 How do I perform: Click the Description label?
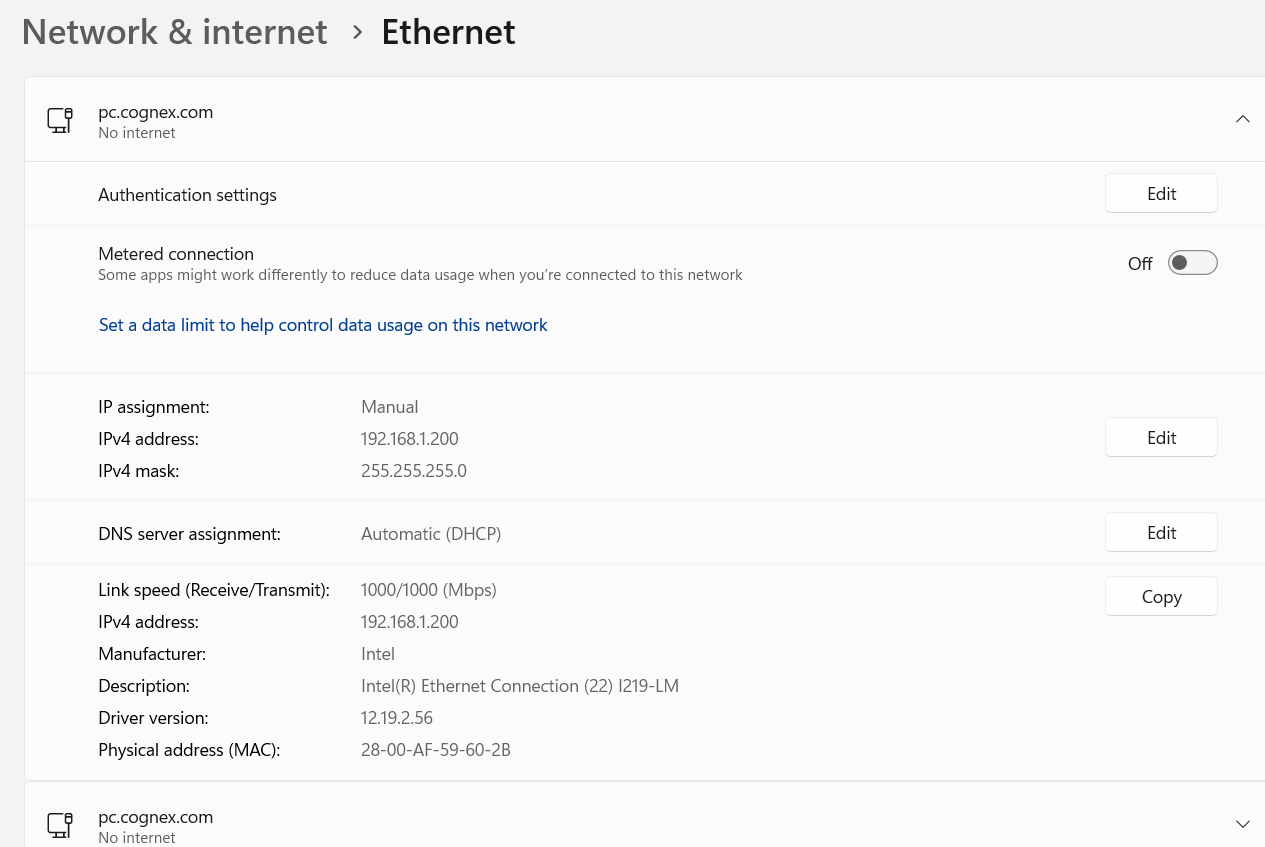[144, 686]
